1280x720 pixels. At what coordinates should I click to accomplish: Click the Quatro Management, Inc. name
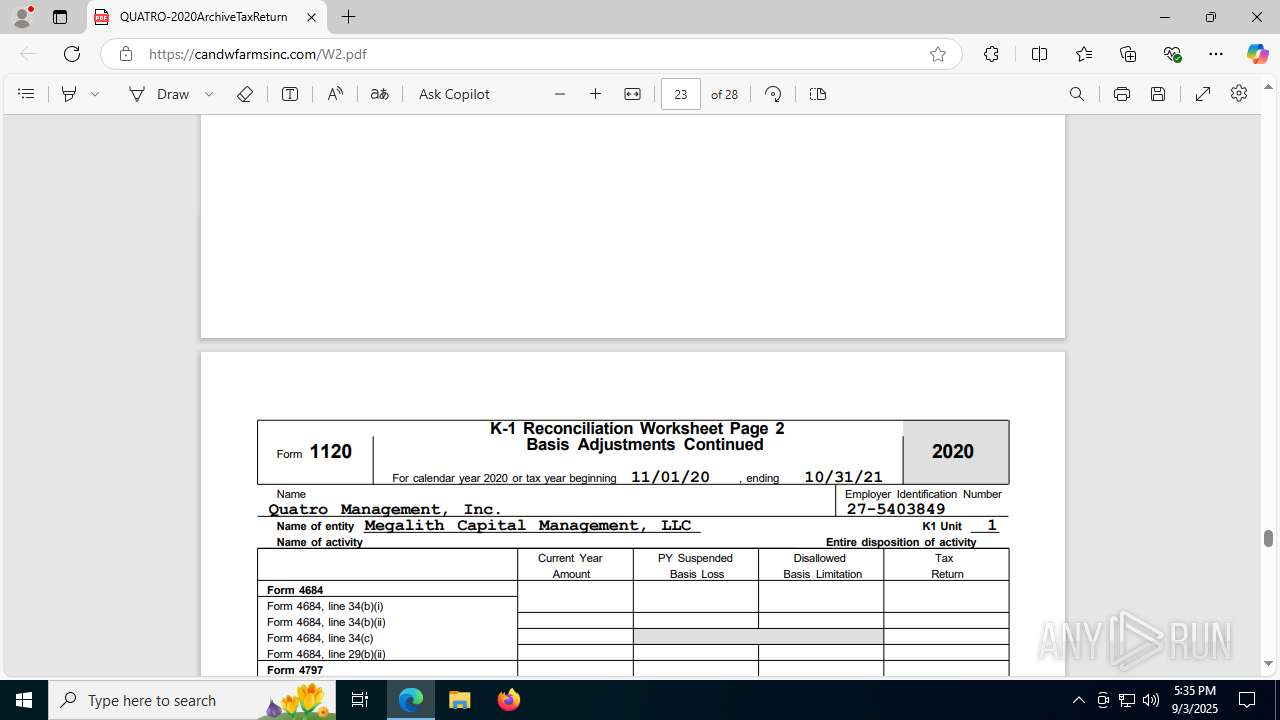pos(385,509)
